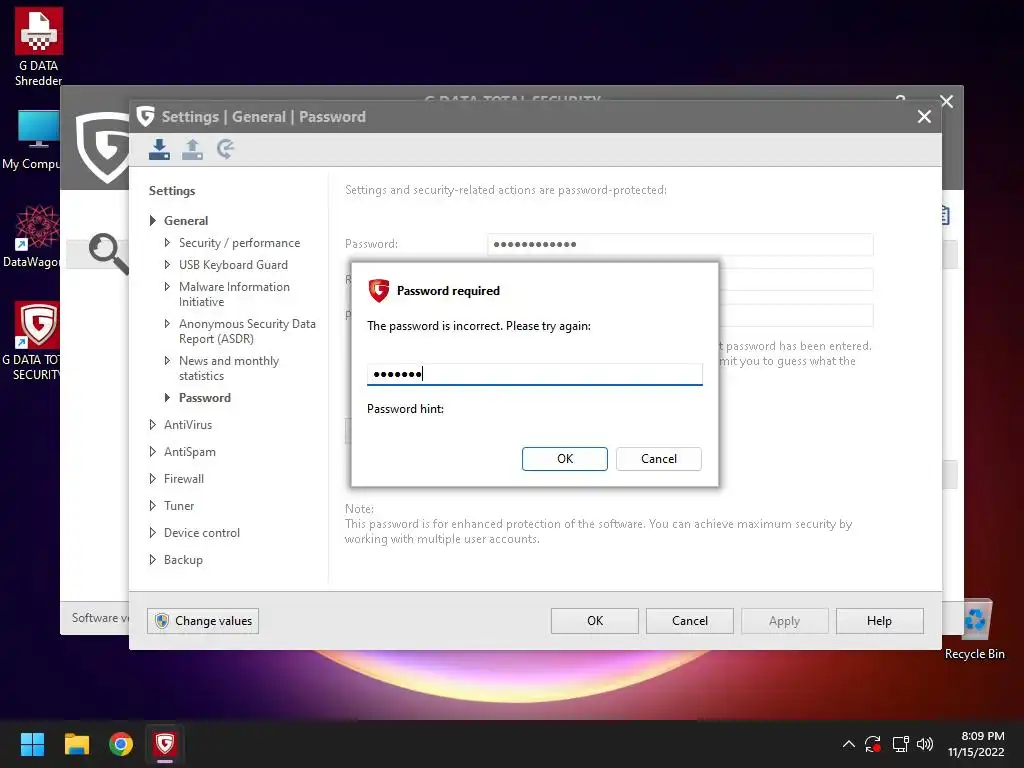
Task: Confirm password with dialog OK button
Action: tap(565, 458)
